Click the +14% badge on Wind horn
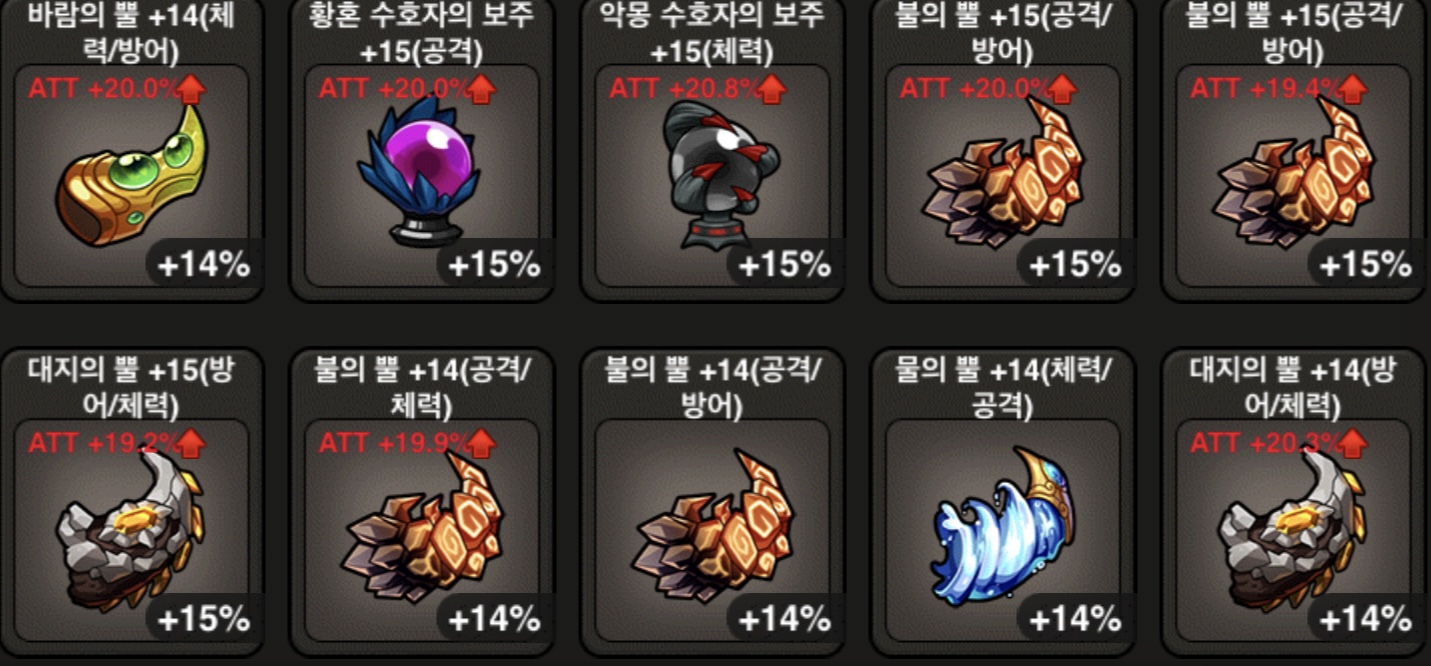The height and width of the screenshot is (666, 1431). click(202, 265)
